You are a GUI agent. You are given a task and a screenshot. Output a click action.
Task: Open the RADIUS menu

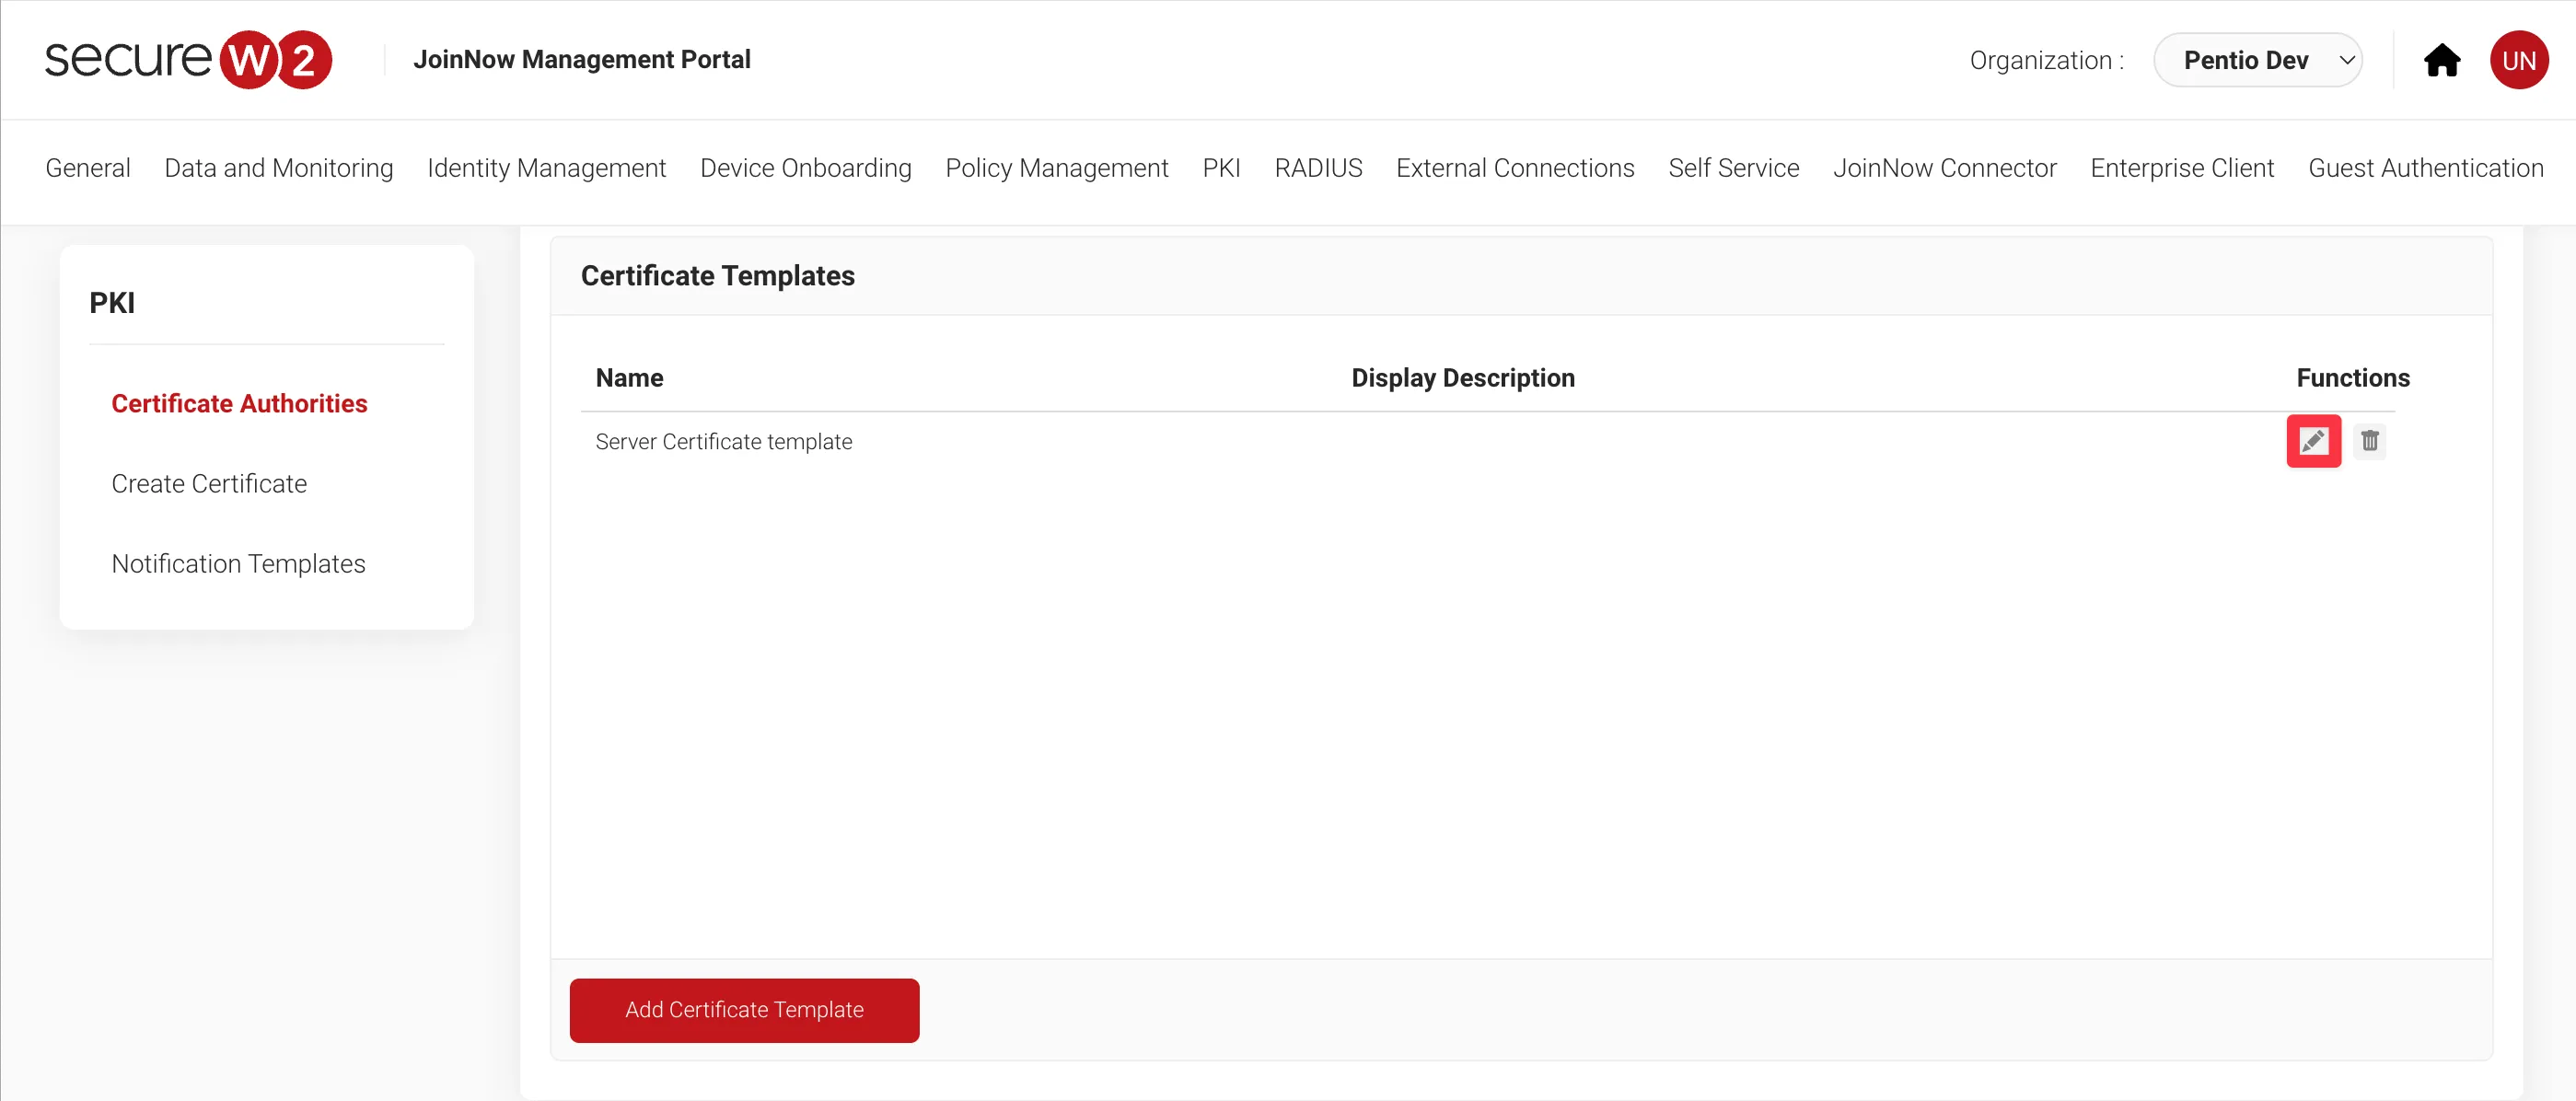(1317, 168)
